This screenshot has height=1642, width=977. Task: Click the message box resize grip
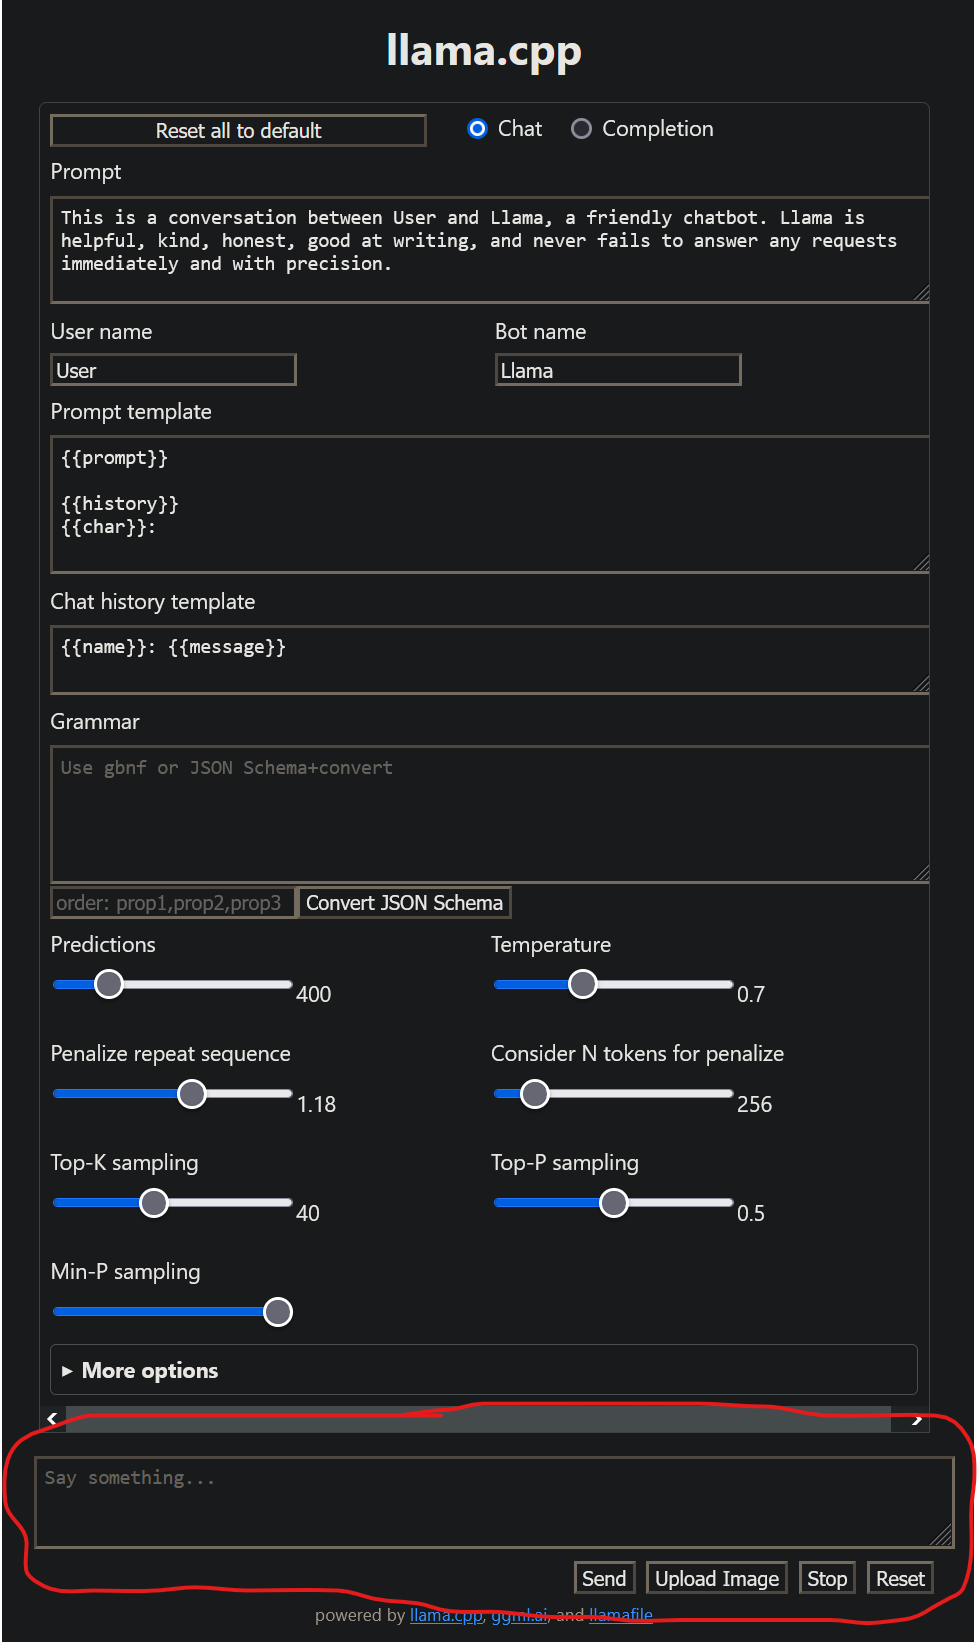pyautogui.click(x=942, y=1537)
